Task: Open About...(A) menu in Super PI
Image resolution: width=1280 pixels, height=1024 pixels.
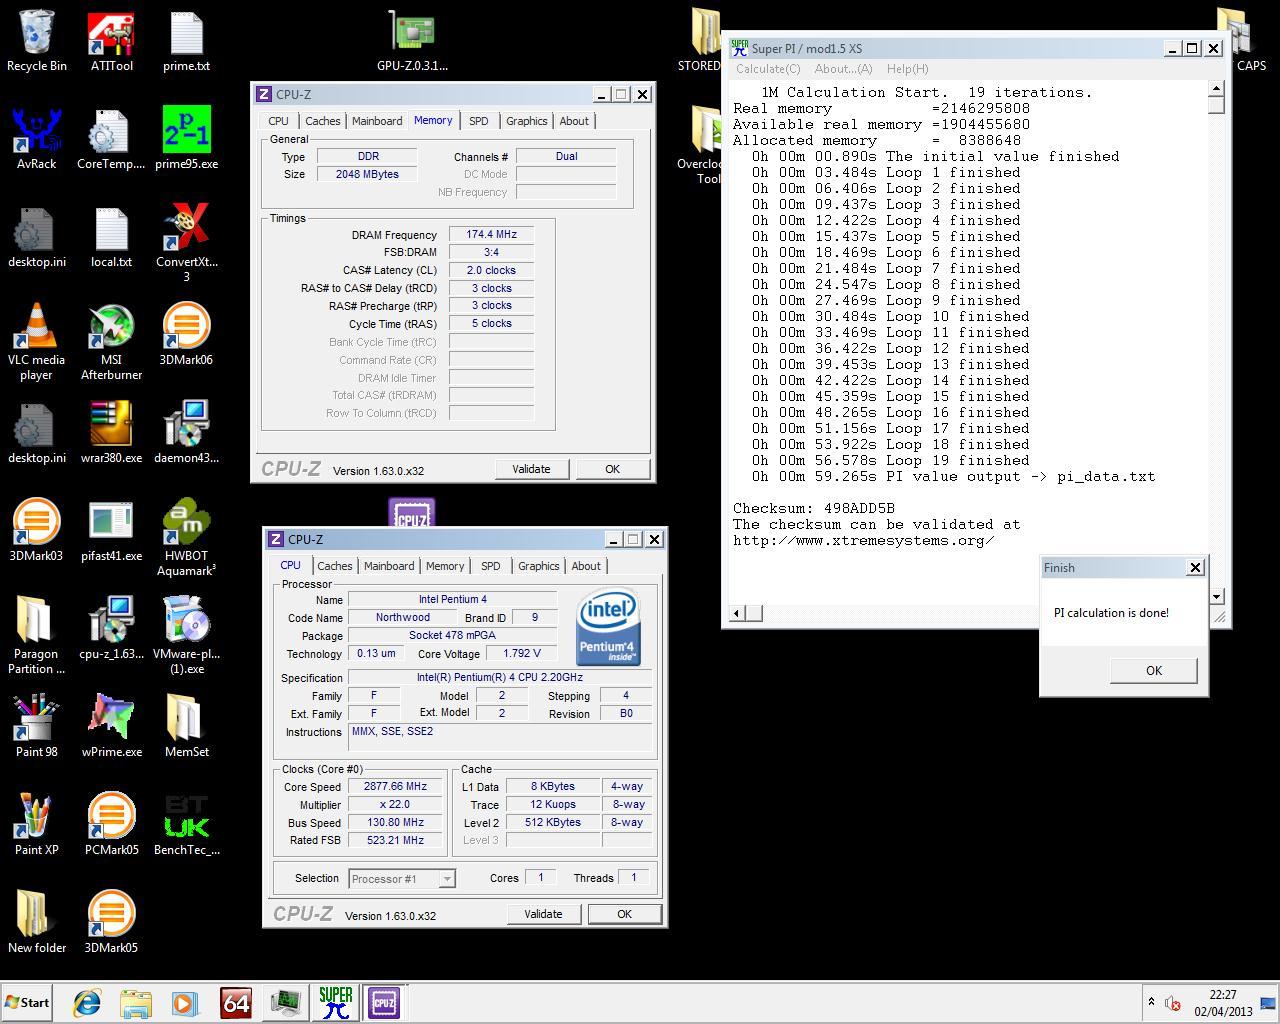Action: [843, 69]
